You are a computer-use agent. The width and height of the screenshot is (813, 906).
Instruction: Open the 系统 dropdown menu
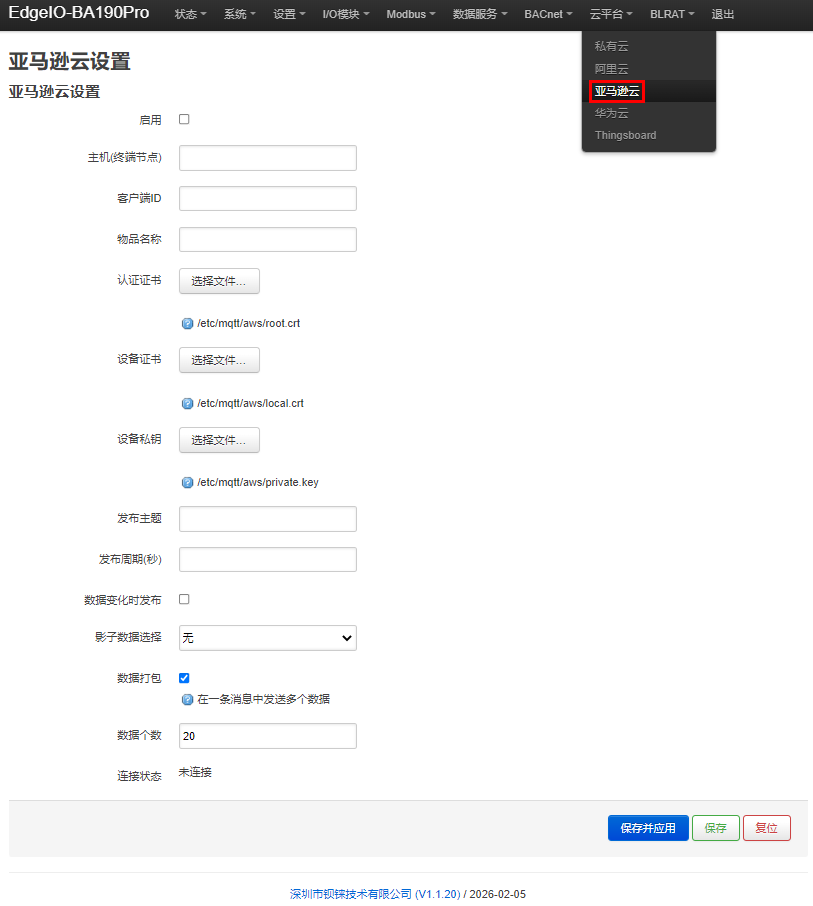point(240,14)
